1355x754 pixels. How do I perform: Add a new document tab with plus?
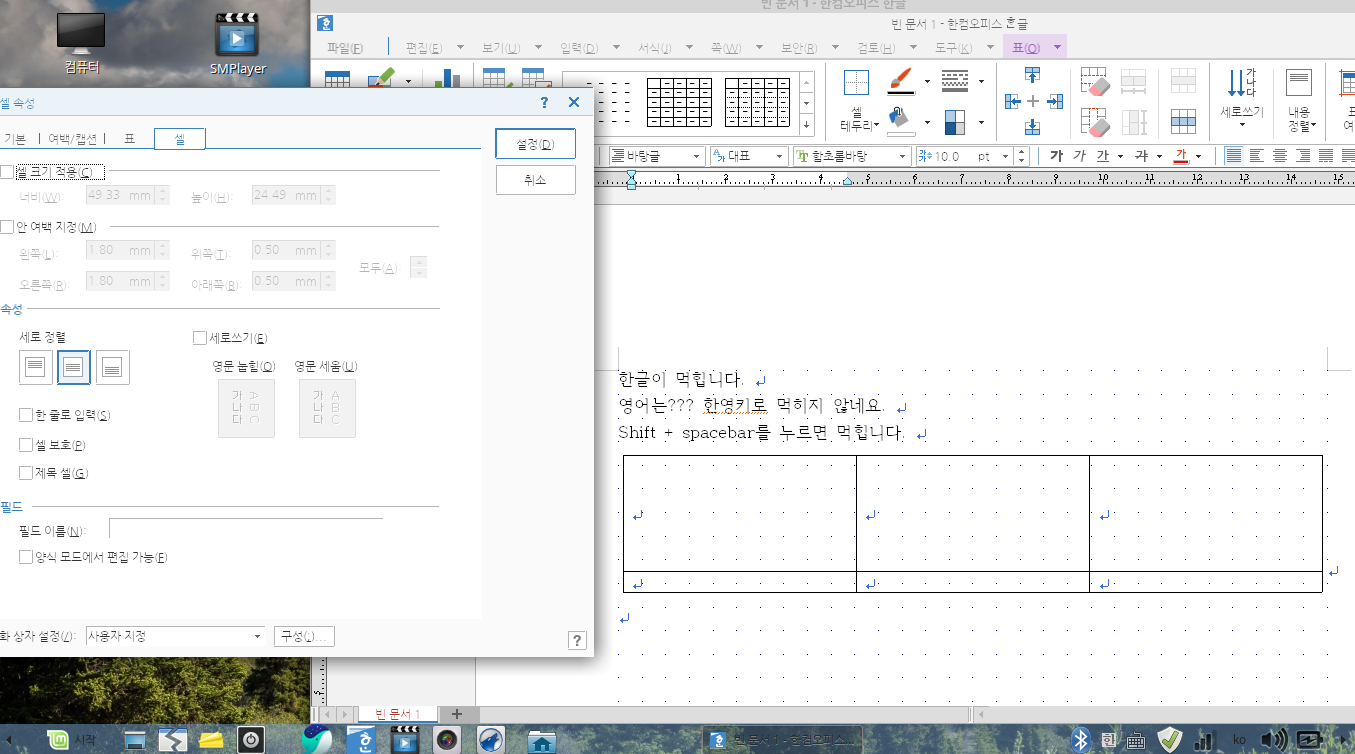pos(457,713)
